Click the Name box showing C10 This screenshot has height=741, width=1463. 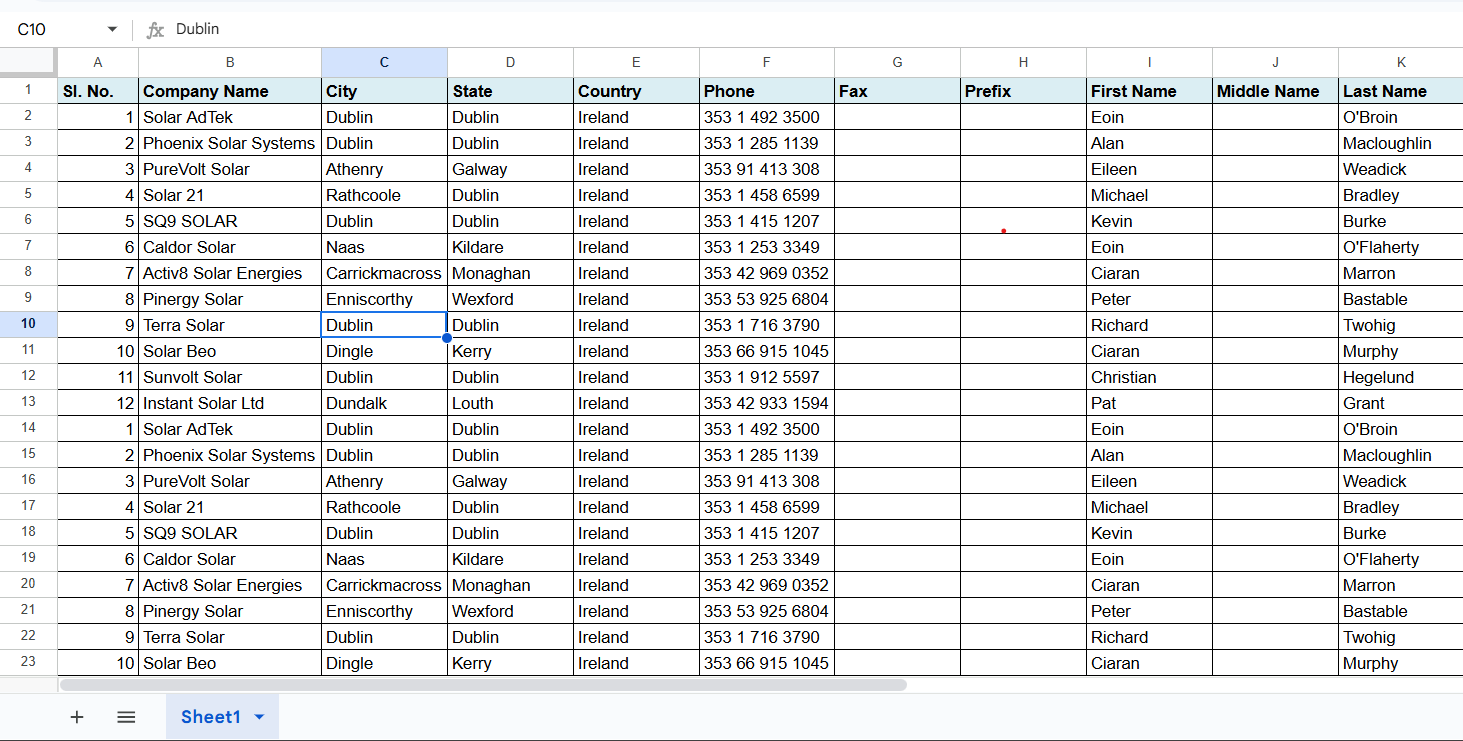point(55,30)
